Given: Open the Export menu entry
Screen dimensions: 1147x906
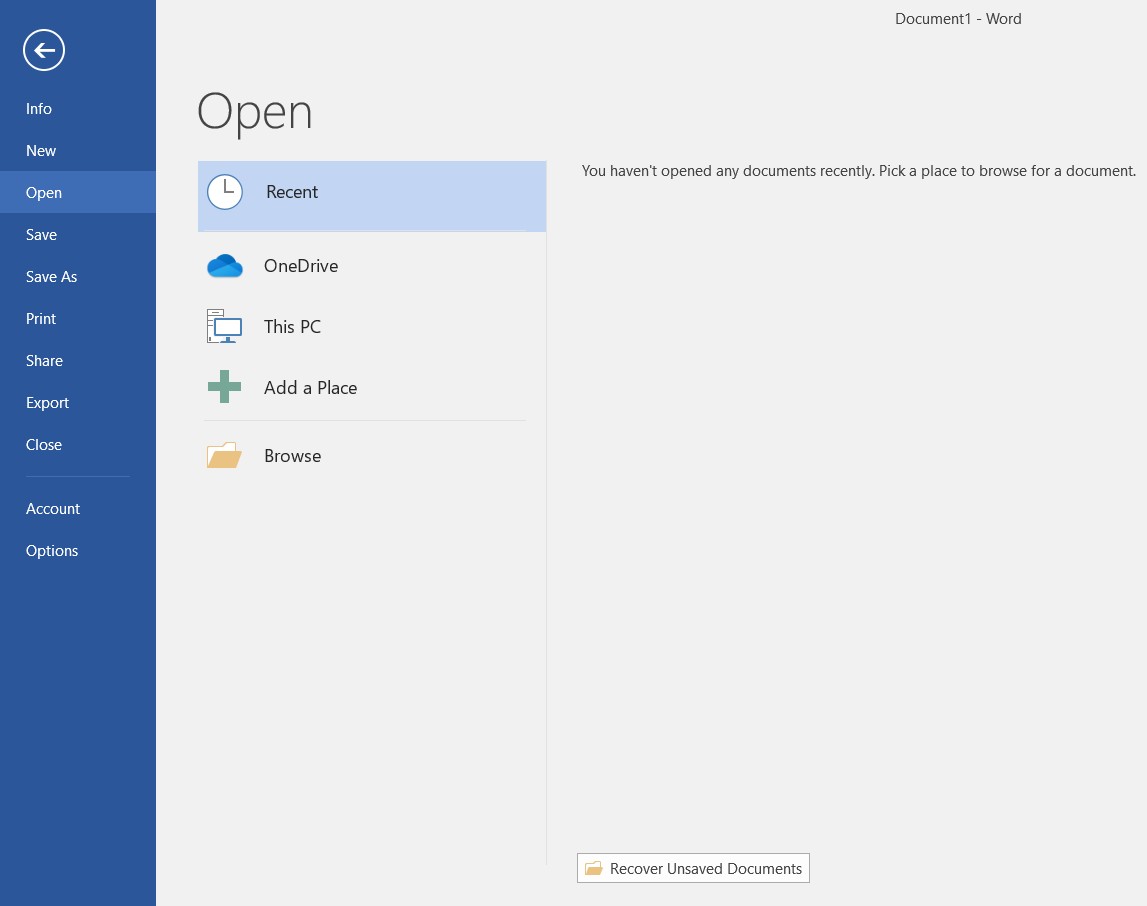Looking at the screenshot, I should [47, 402].
